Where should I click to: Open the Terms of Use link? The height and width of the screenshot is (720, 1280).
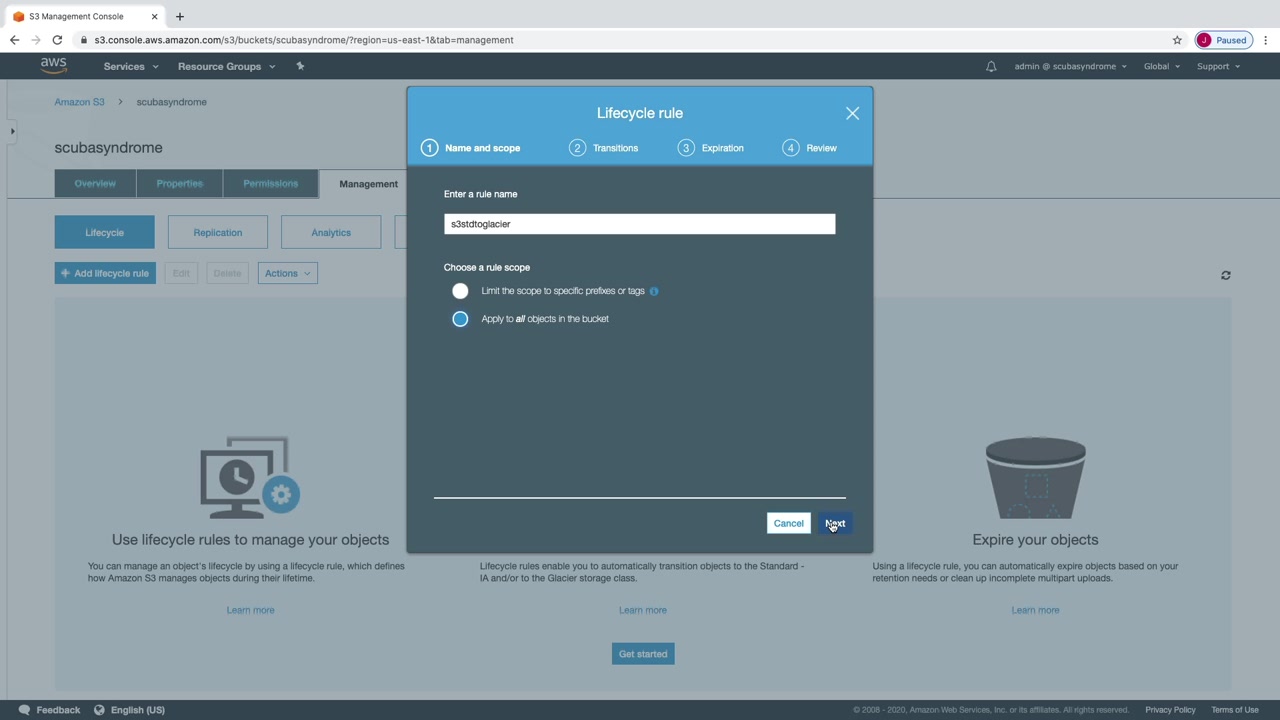[x=1235, y=710]
